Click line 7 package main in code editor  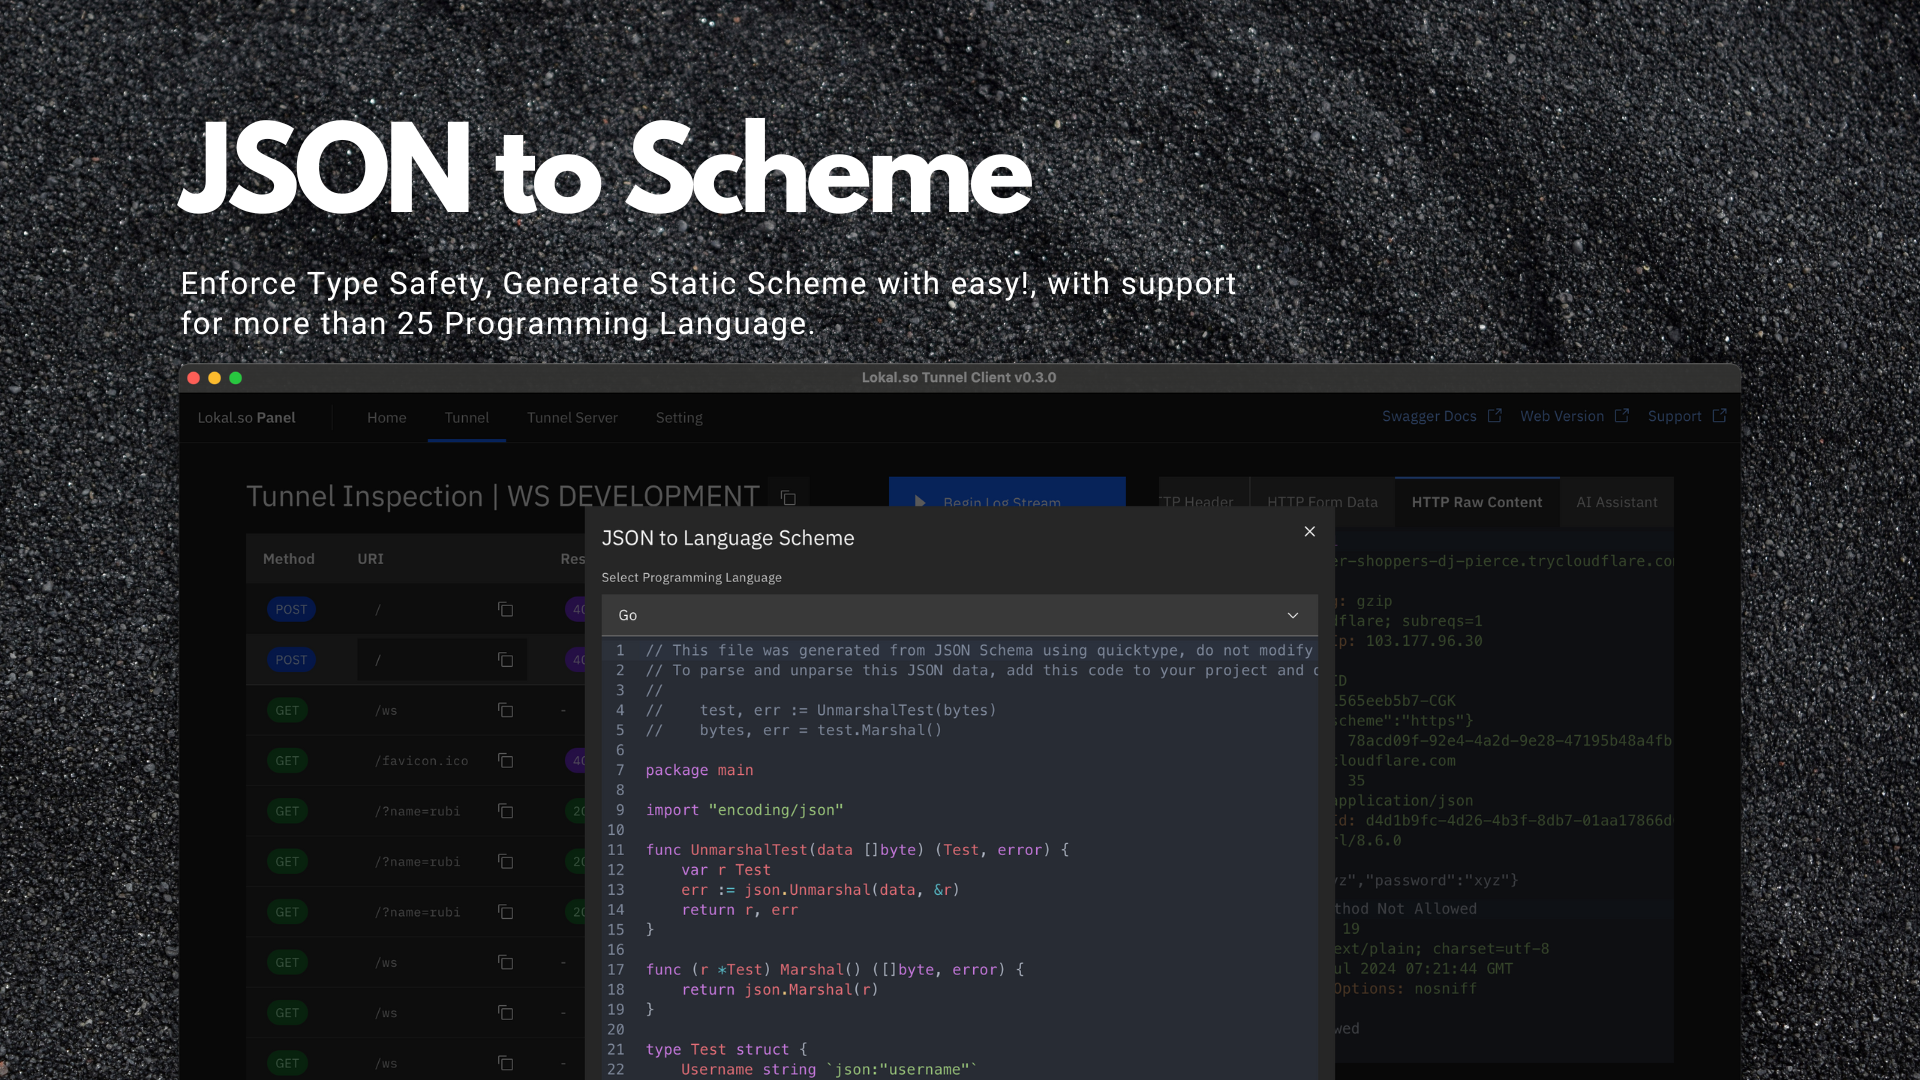pos(699,770)
